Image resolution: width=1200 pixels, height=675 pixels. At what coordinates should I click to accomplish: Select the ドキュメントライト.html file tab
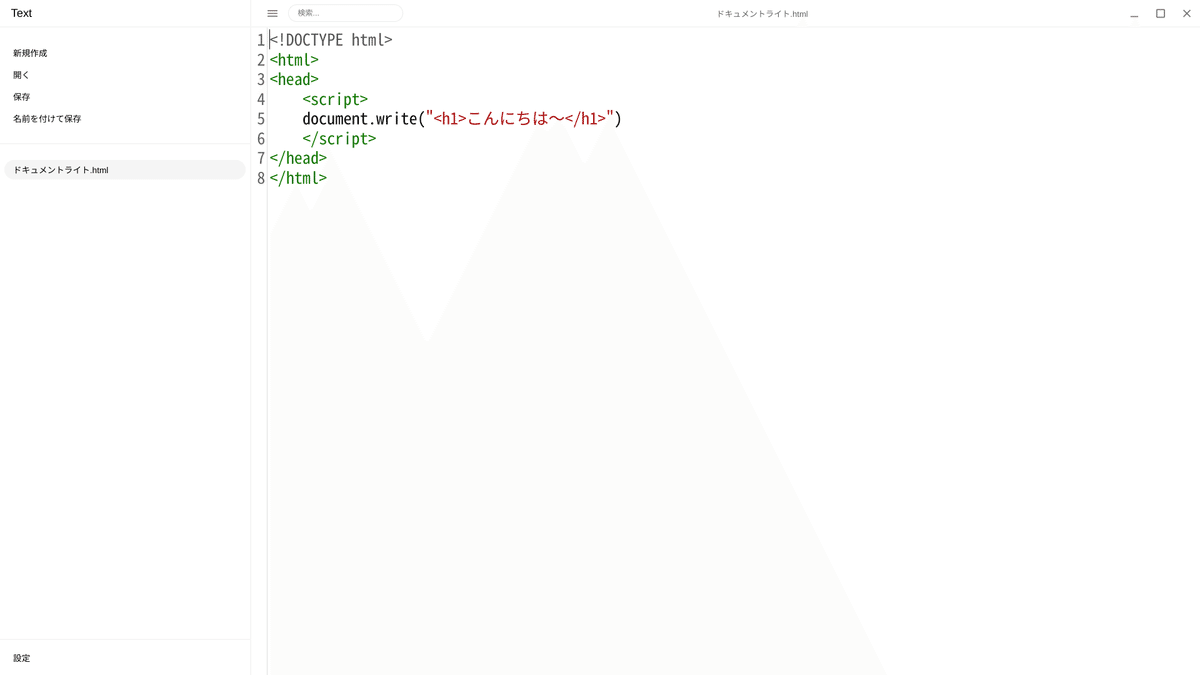pos(125,170)
